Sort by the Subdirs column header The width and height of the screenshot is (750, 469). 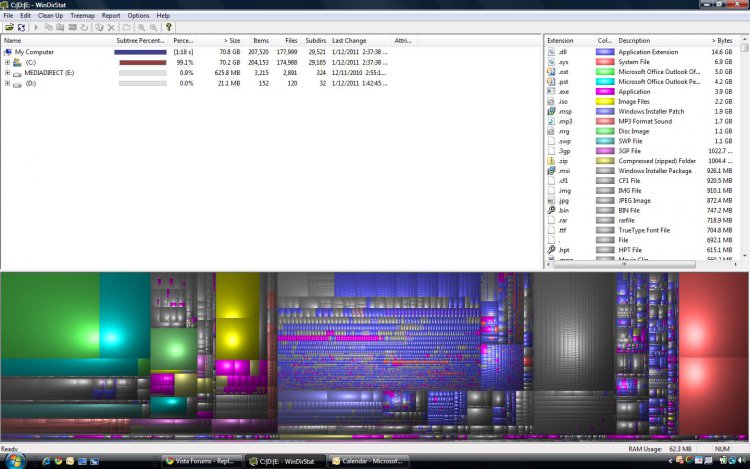(314, 41)
